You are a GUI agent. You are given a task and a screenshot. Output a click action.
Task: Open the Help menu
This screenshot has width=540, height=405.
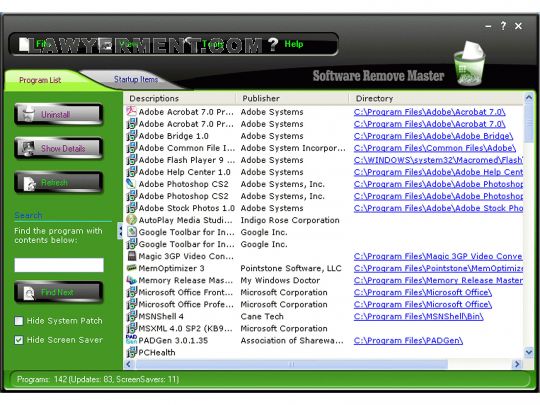click(x=294, y=44)
